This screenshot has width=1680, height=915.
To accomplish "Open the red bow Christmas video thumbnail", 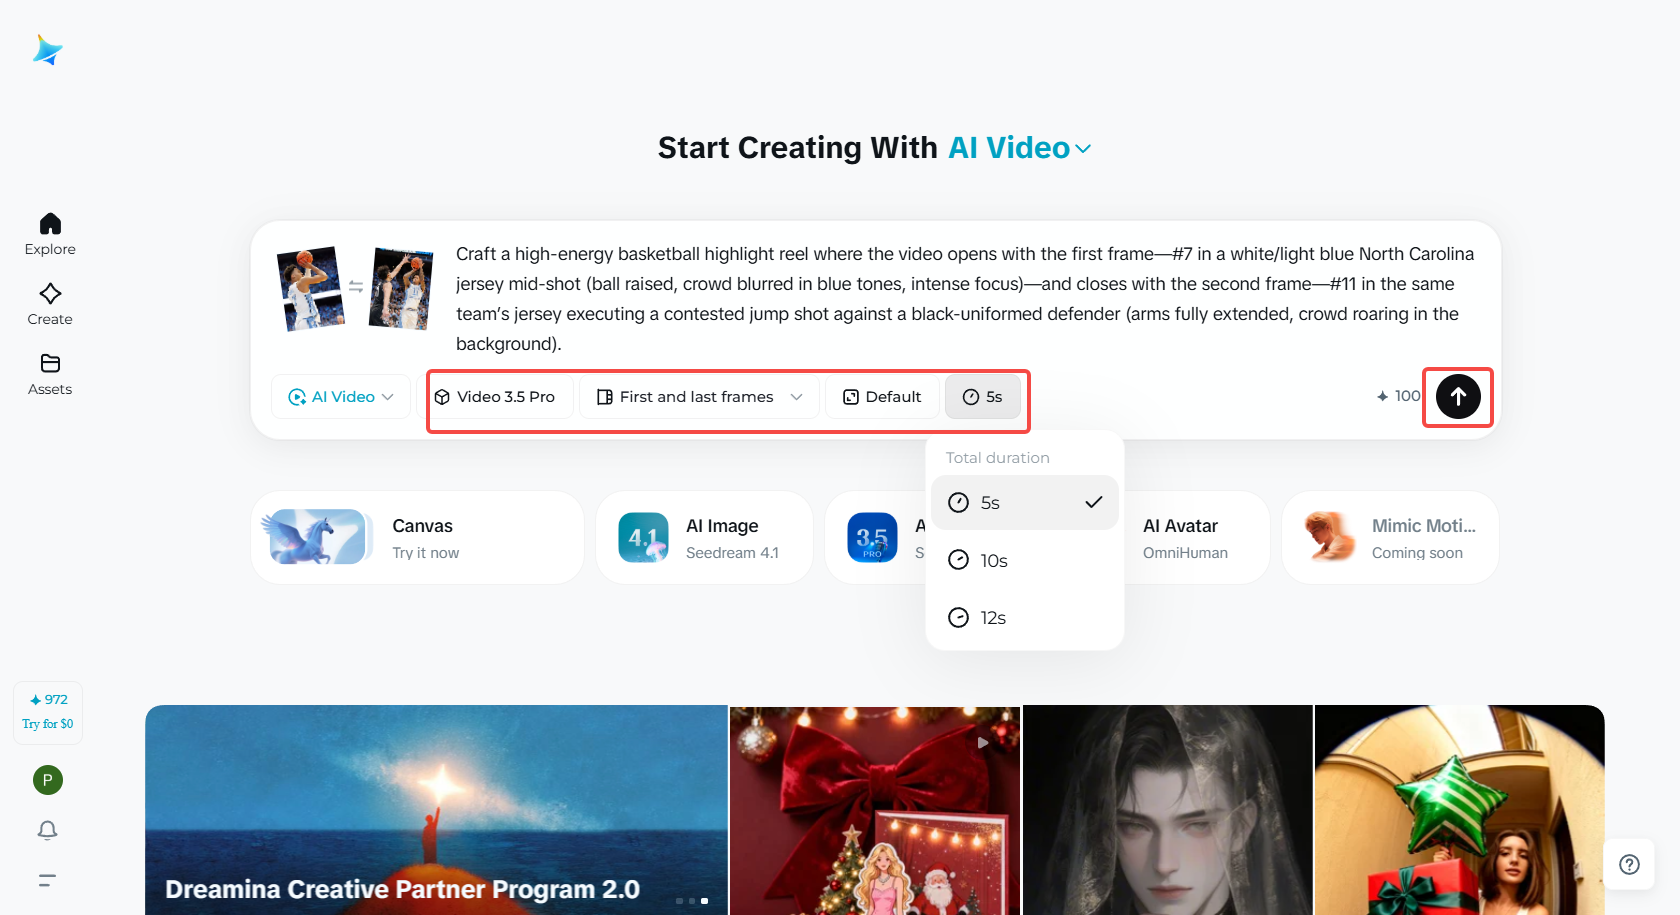I will pos(875,810).
